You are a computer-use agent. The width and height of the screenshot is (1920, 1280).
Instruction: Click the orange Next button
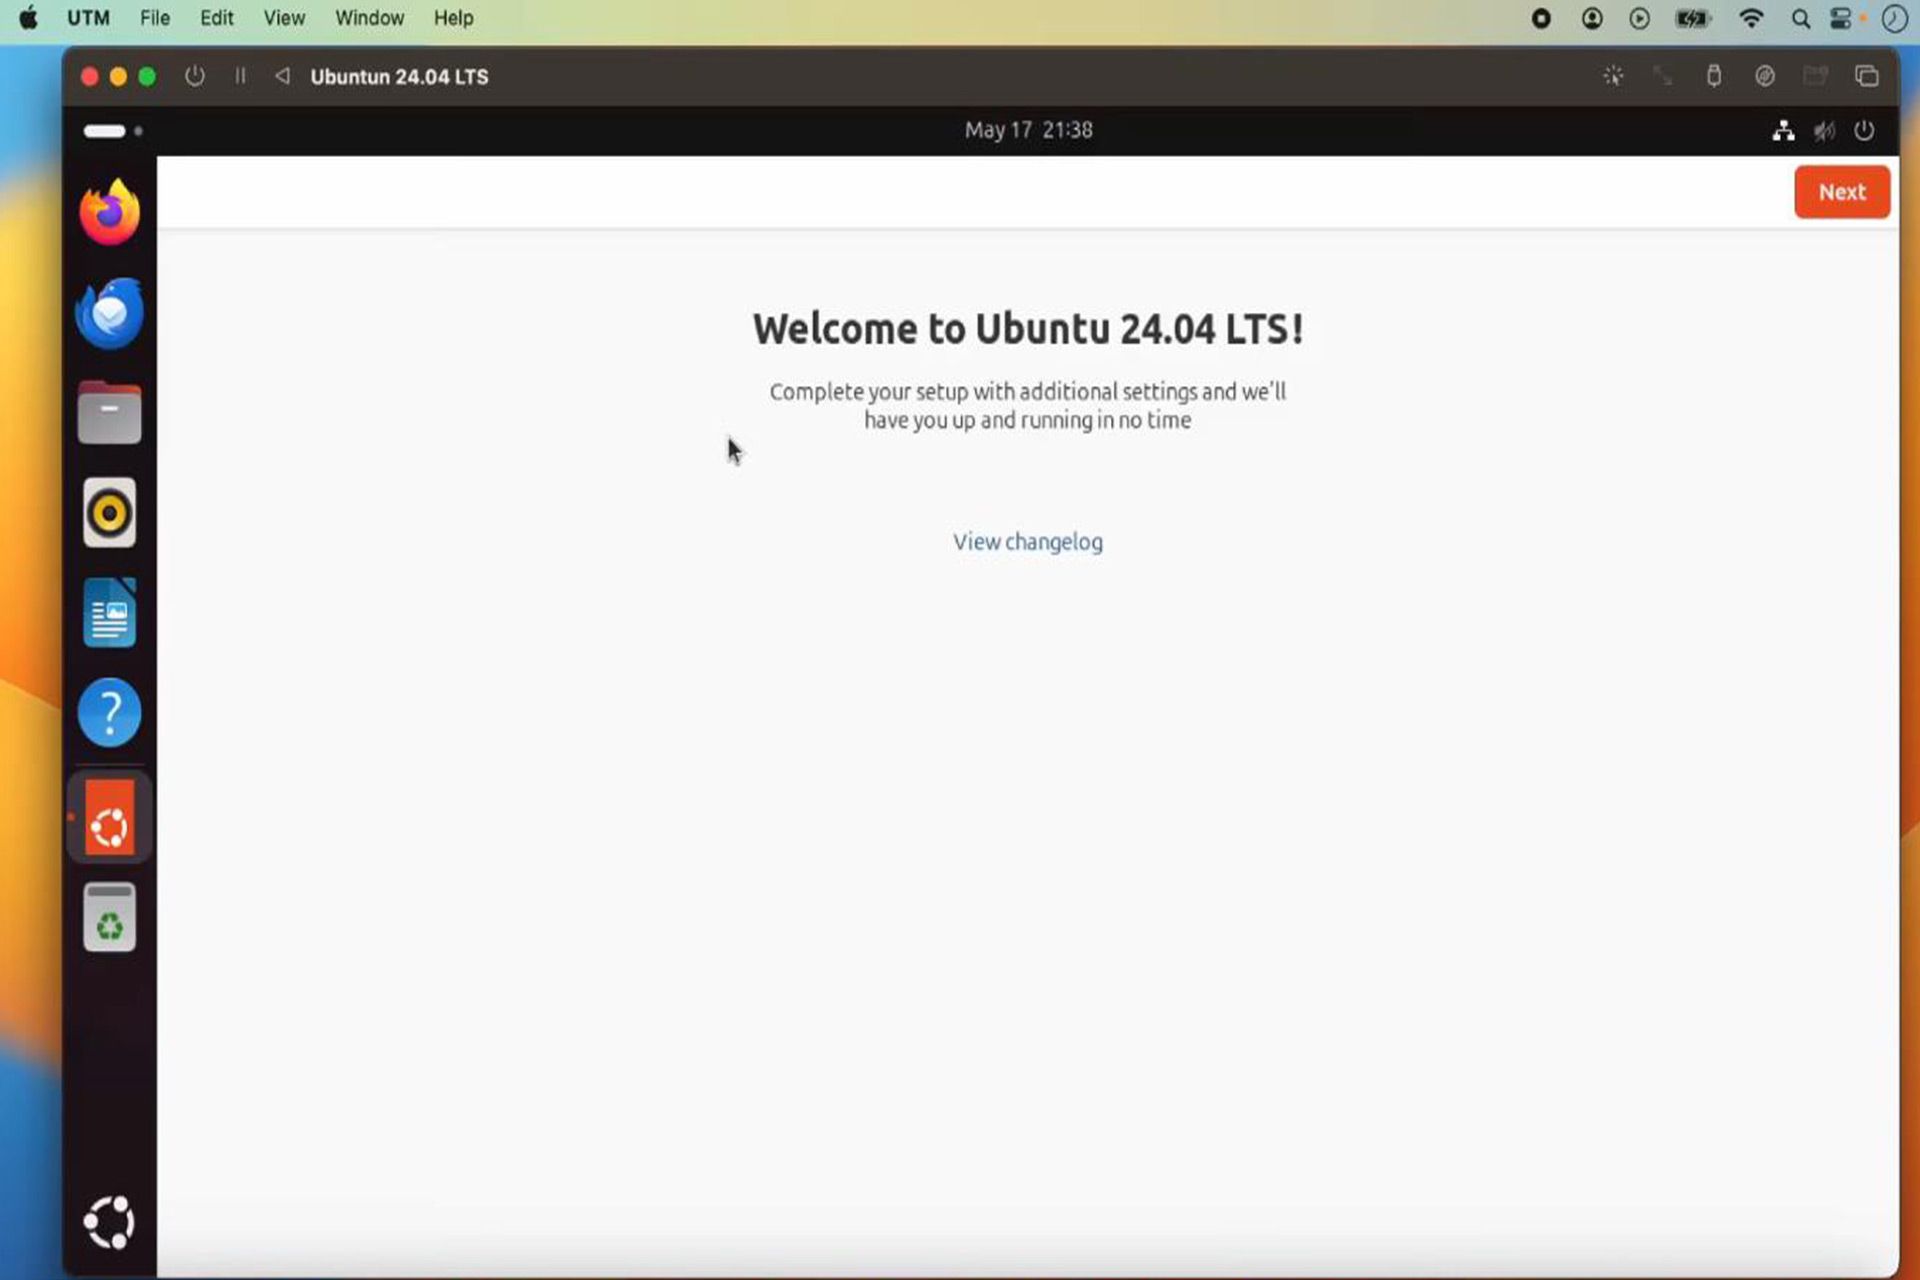click(1842, 192)
